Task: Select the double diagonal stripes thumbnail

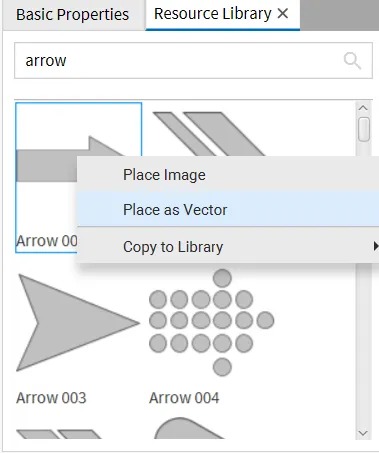Action: (209, 133)
